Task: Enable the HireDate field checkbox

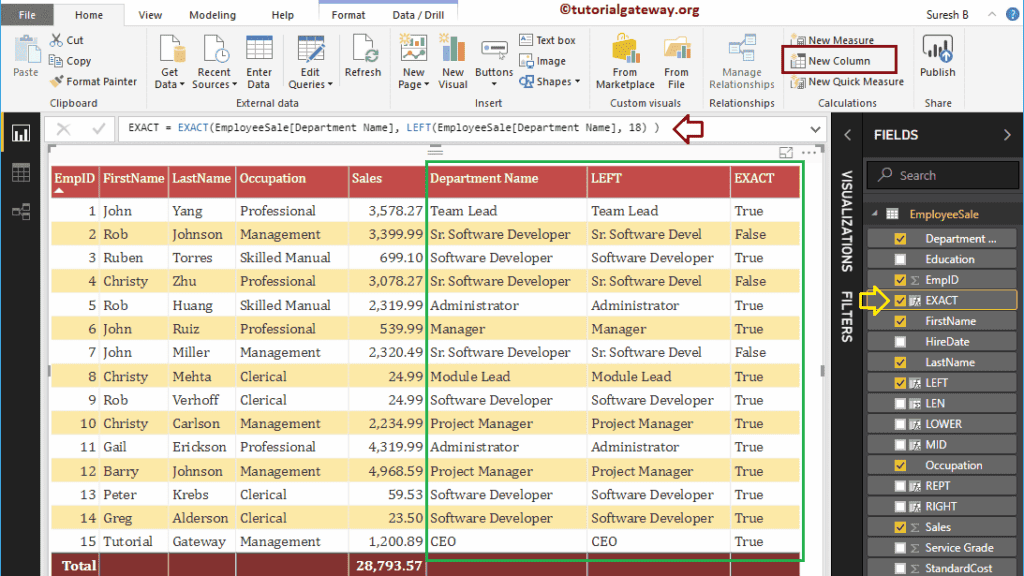Action: [x=900, y=341]
